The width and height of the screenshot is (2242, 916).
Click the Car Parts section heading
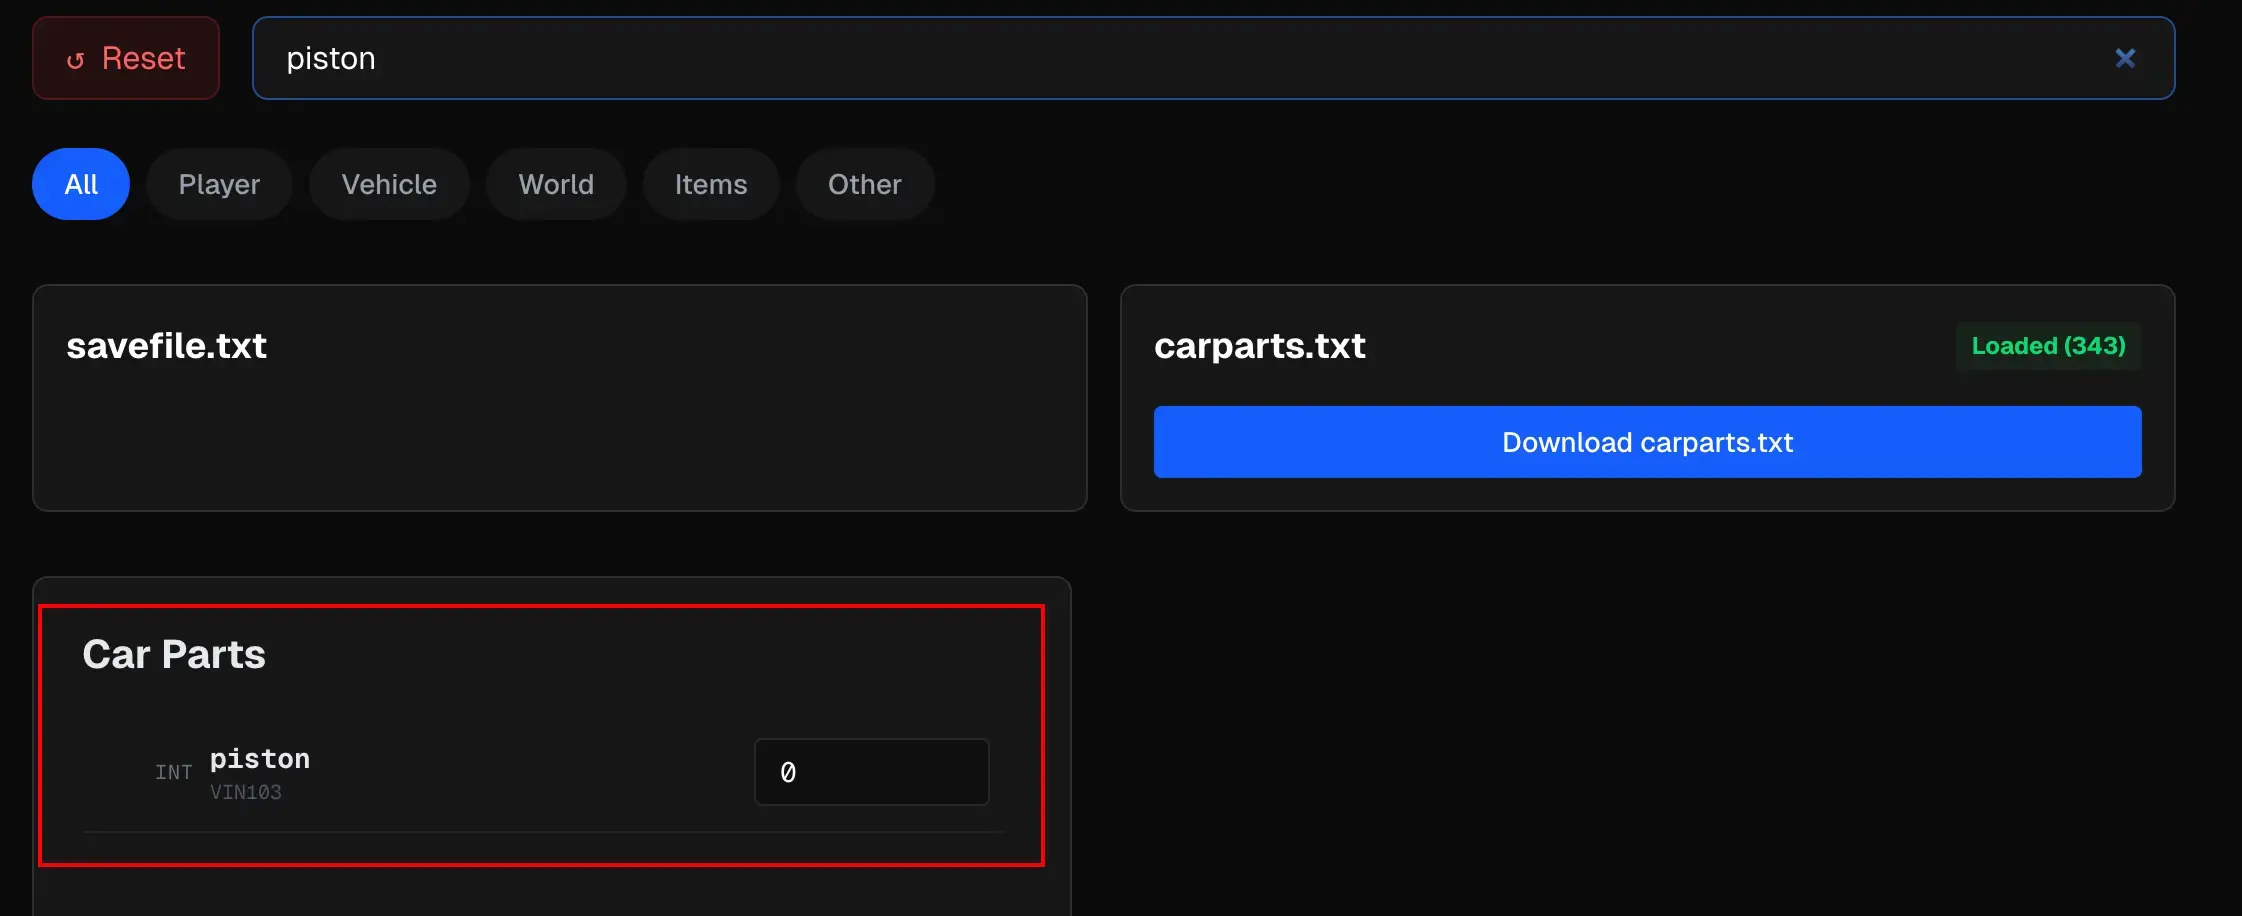tap(174, 654)
